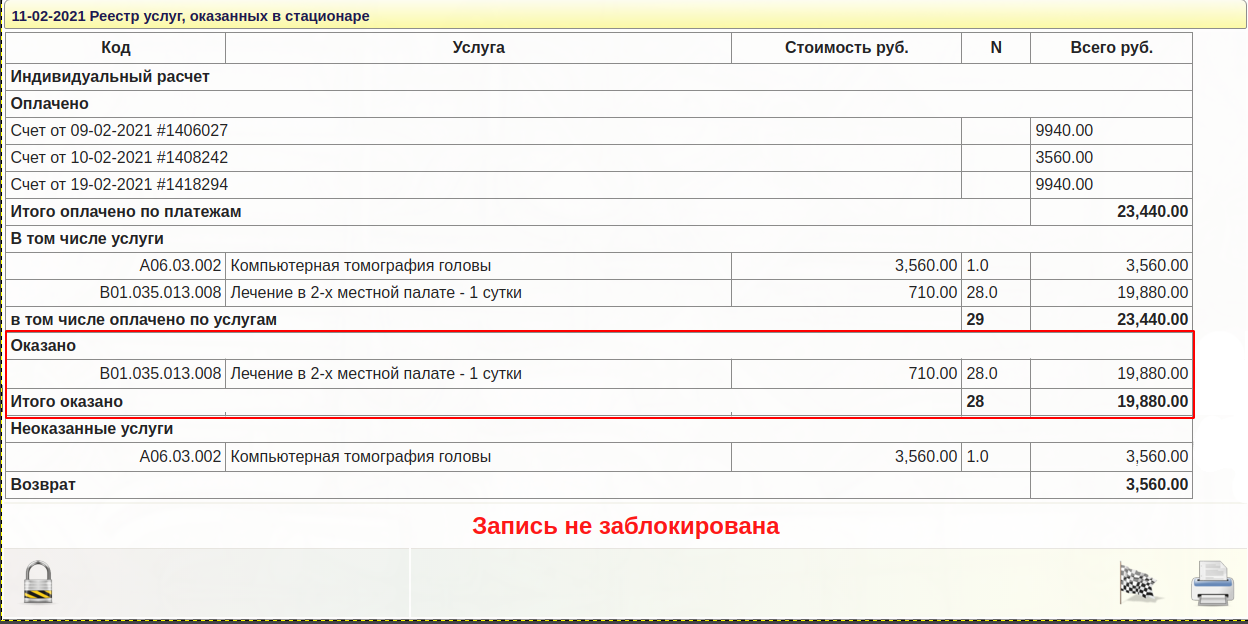Image resolution: width=1248 pixels, height=624 pixels.
Task: Click the checkered finish flag icon
Action: point(1136,583)
